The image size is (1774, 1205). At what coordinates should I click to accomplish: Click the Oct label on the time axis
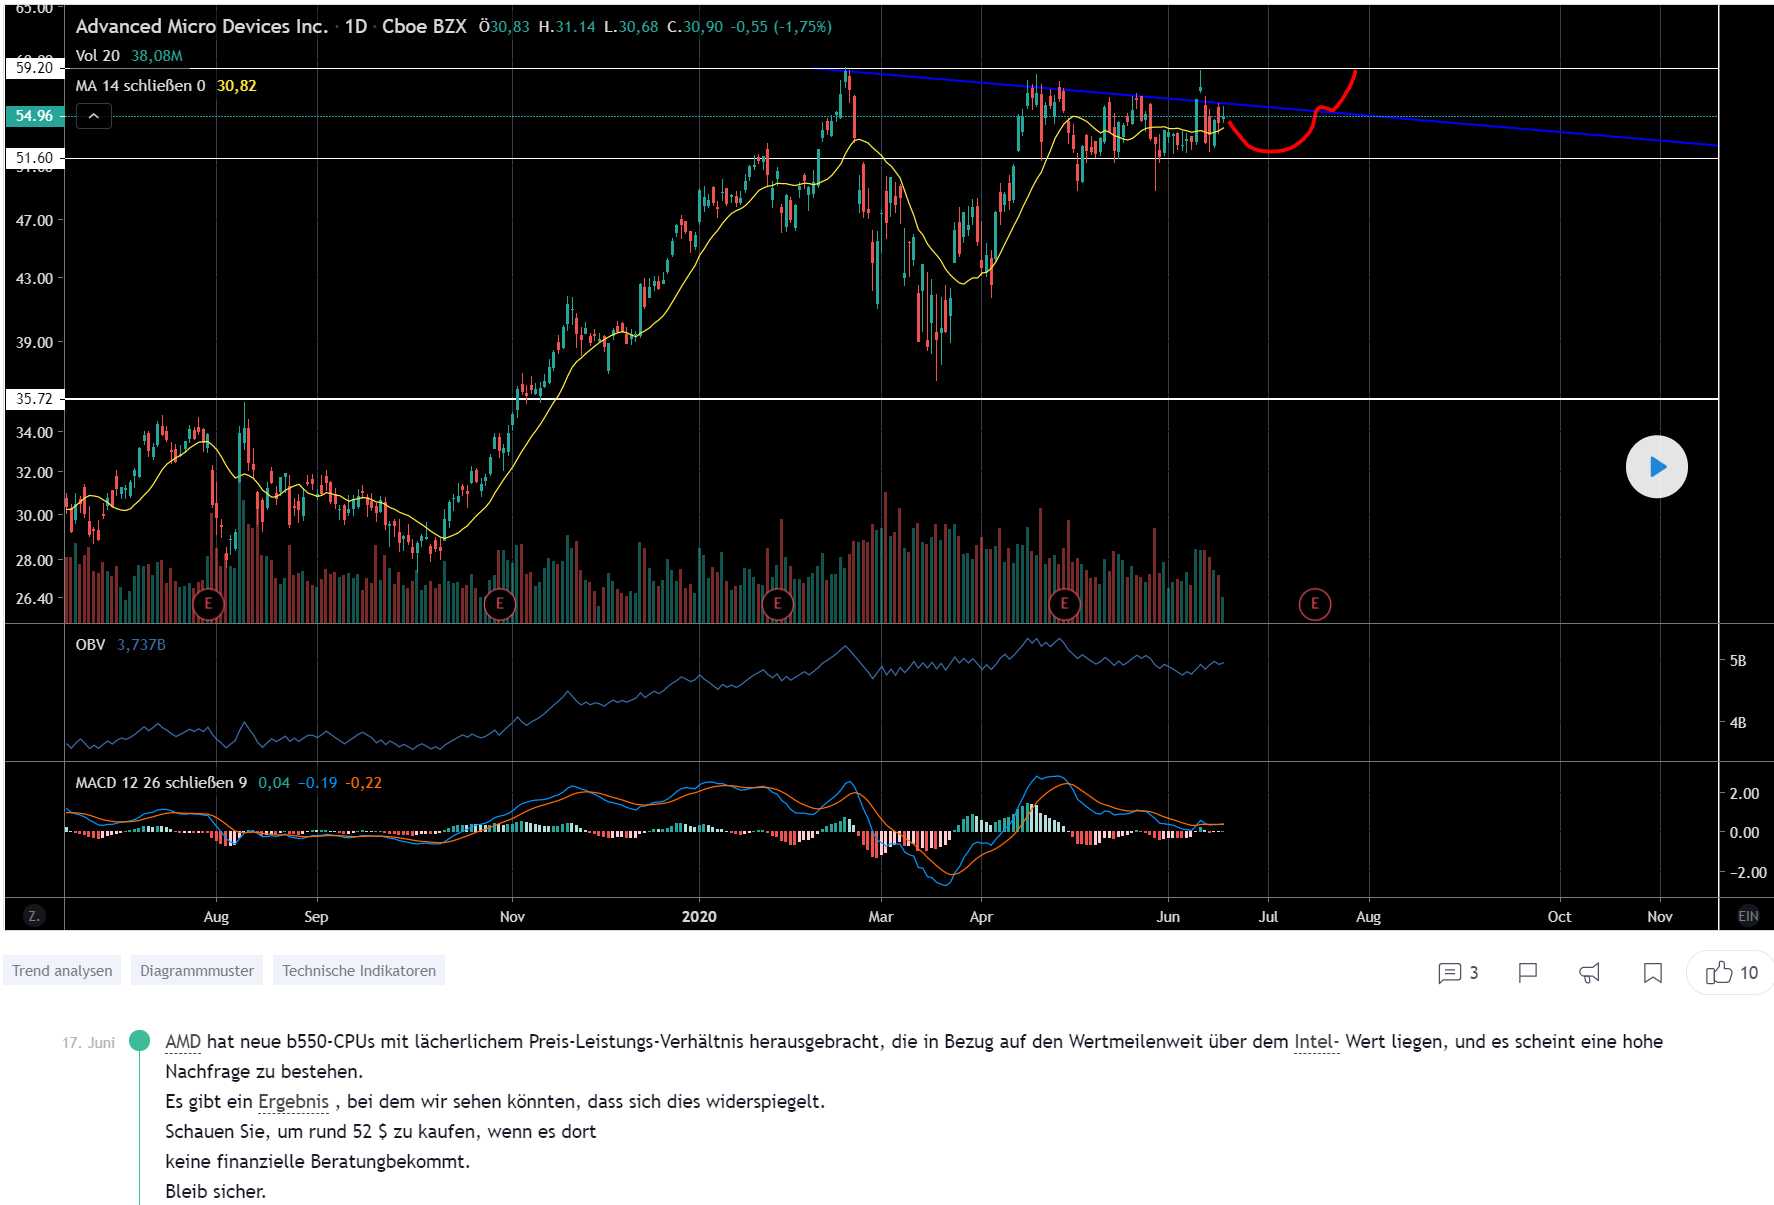[1559, 916]
